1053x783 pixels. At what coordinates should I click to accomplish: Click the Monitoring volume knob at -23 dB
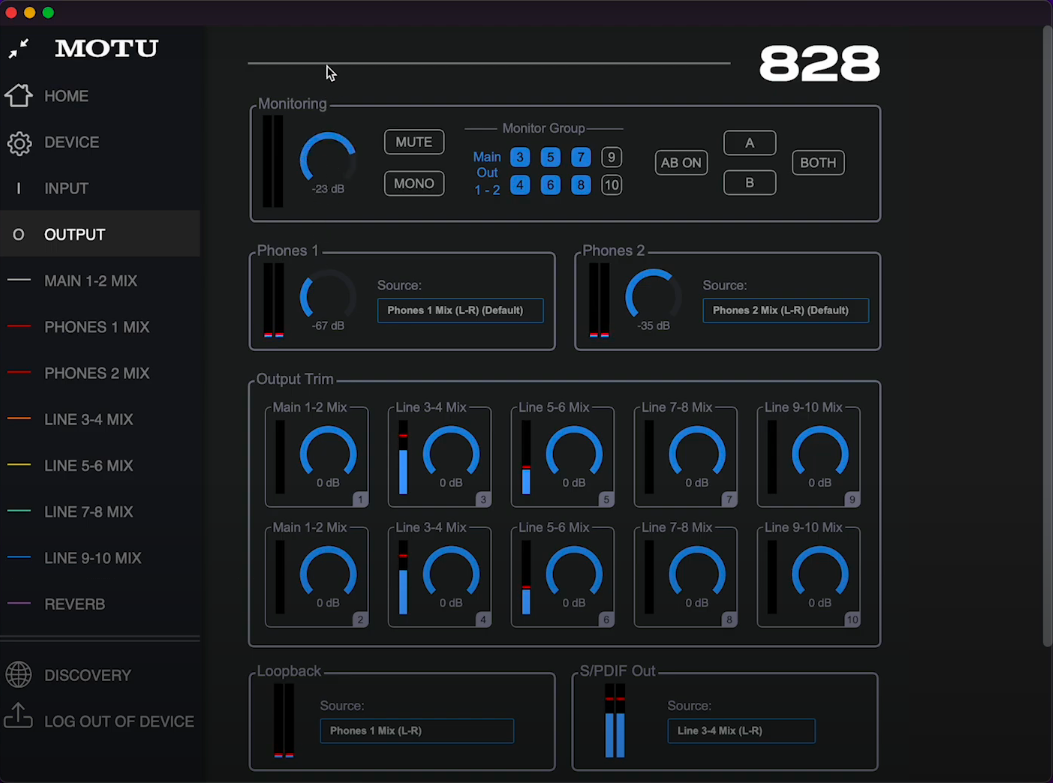328,158
